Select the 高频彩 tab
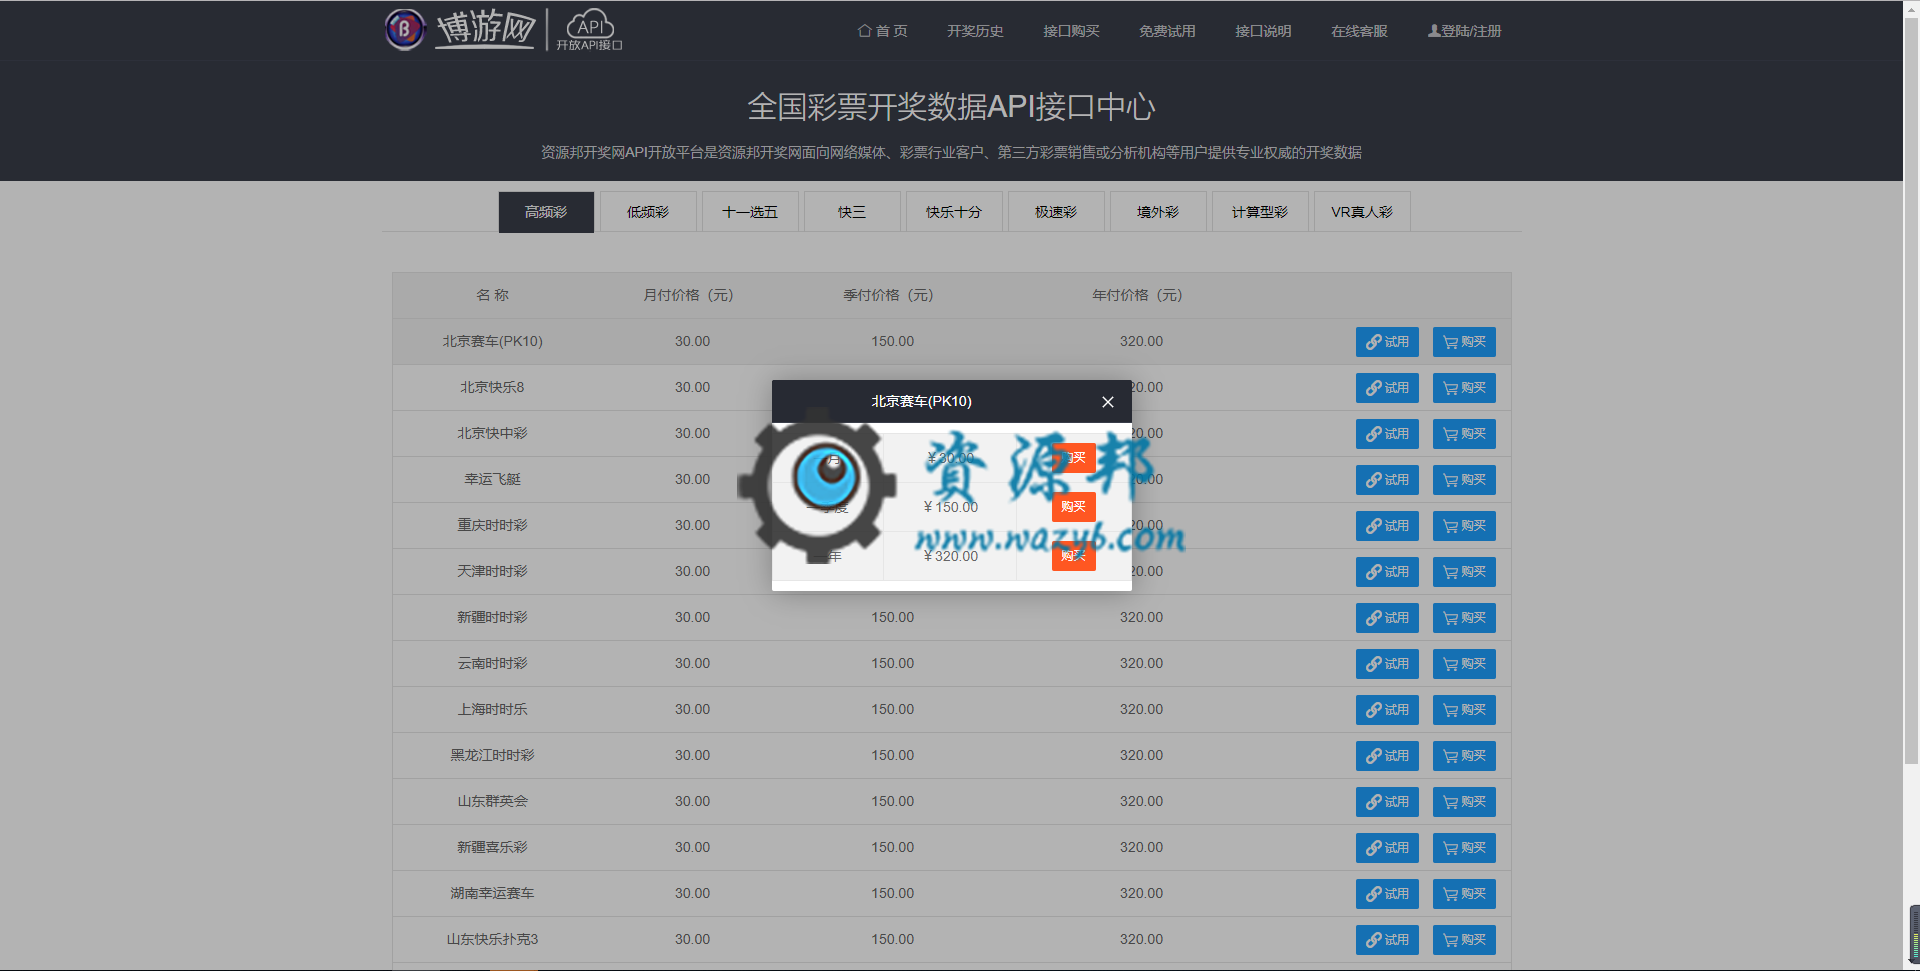1920x971 pixels. click(546, 212)
